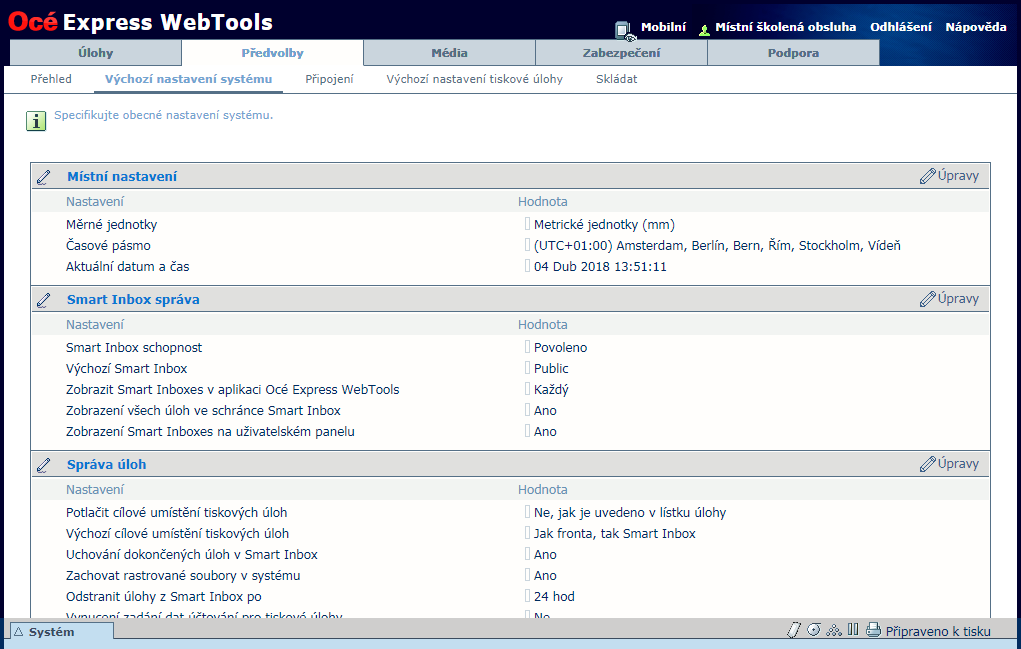Click the date value 04 Dub 2018 13:51:11
Screen dimensions: 1021x649
[x=600, y=266]
